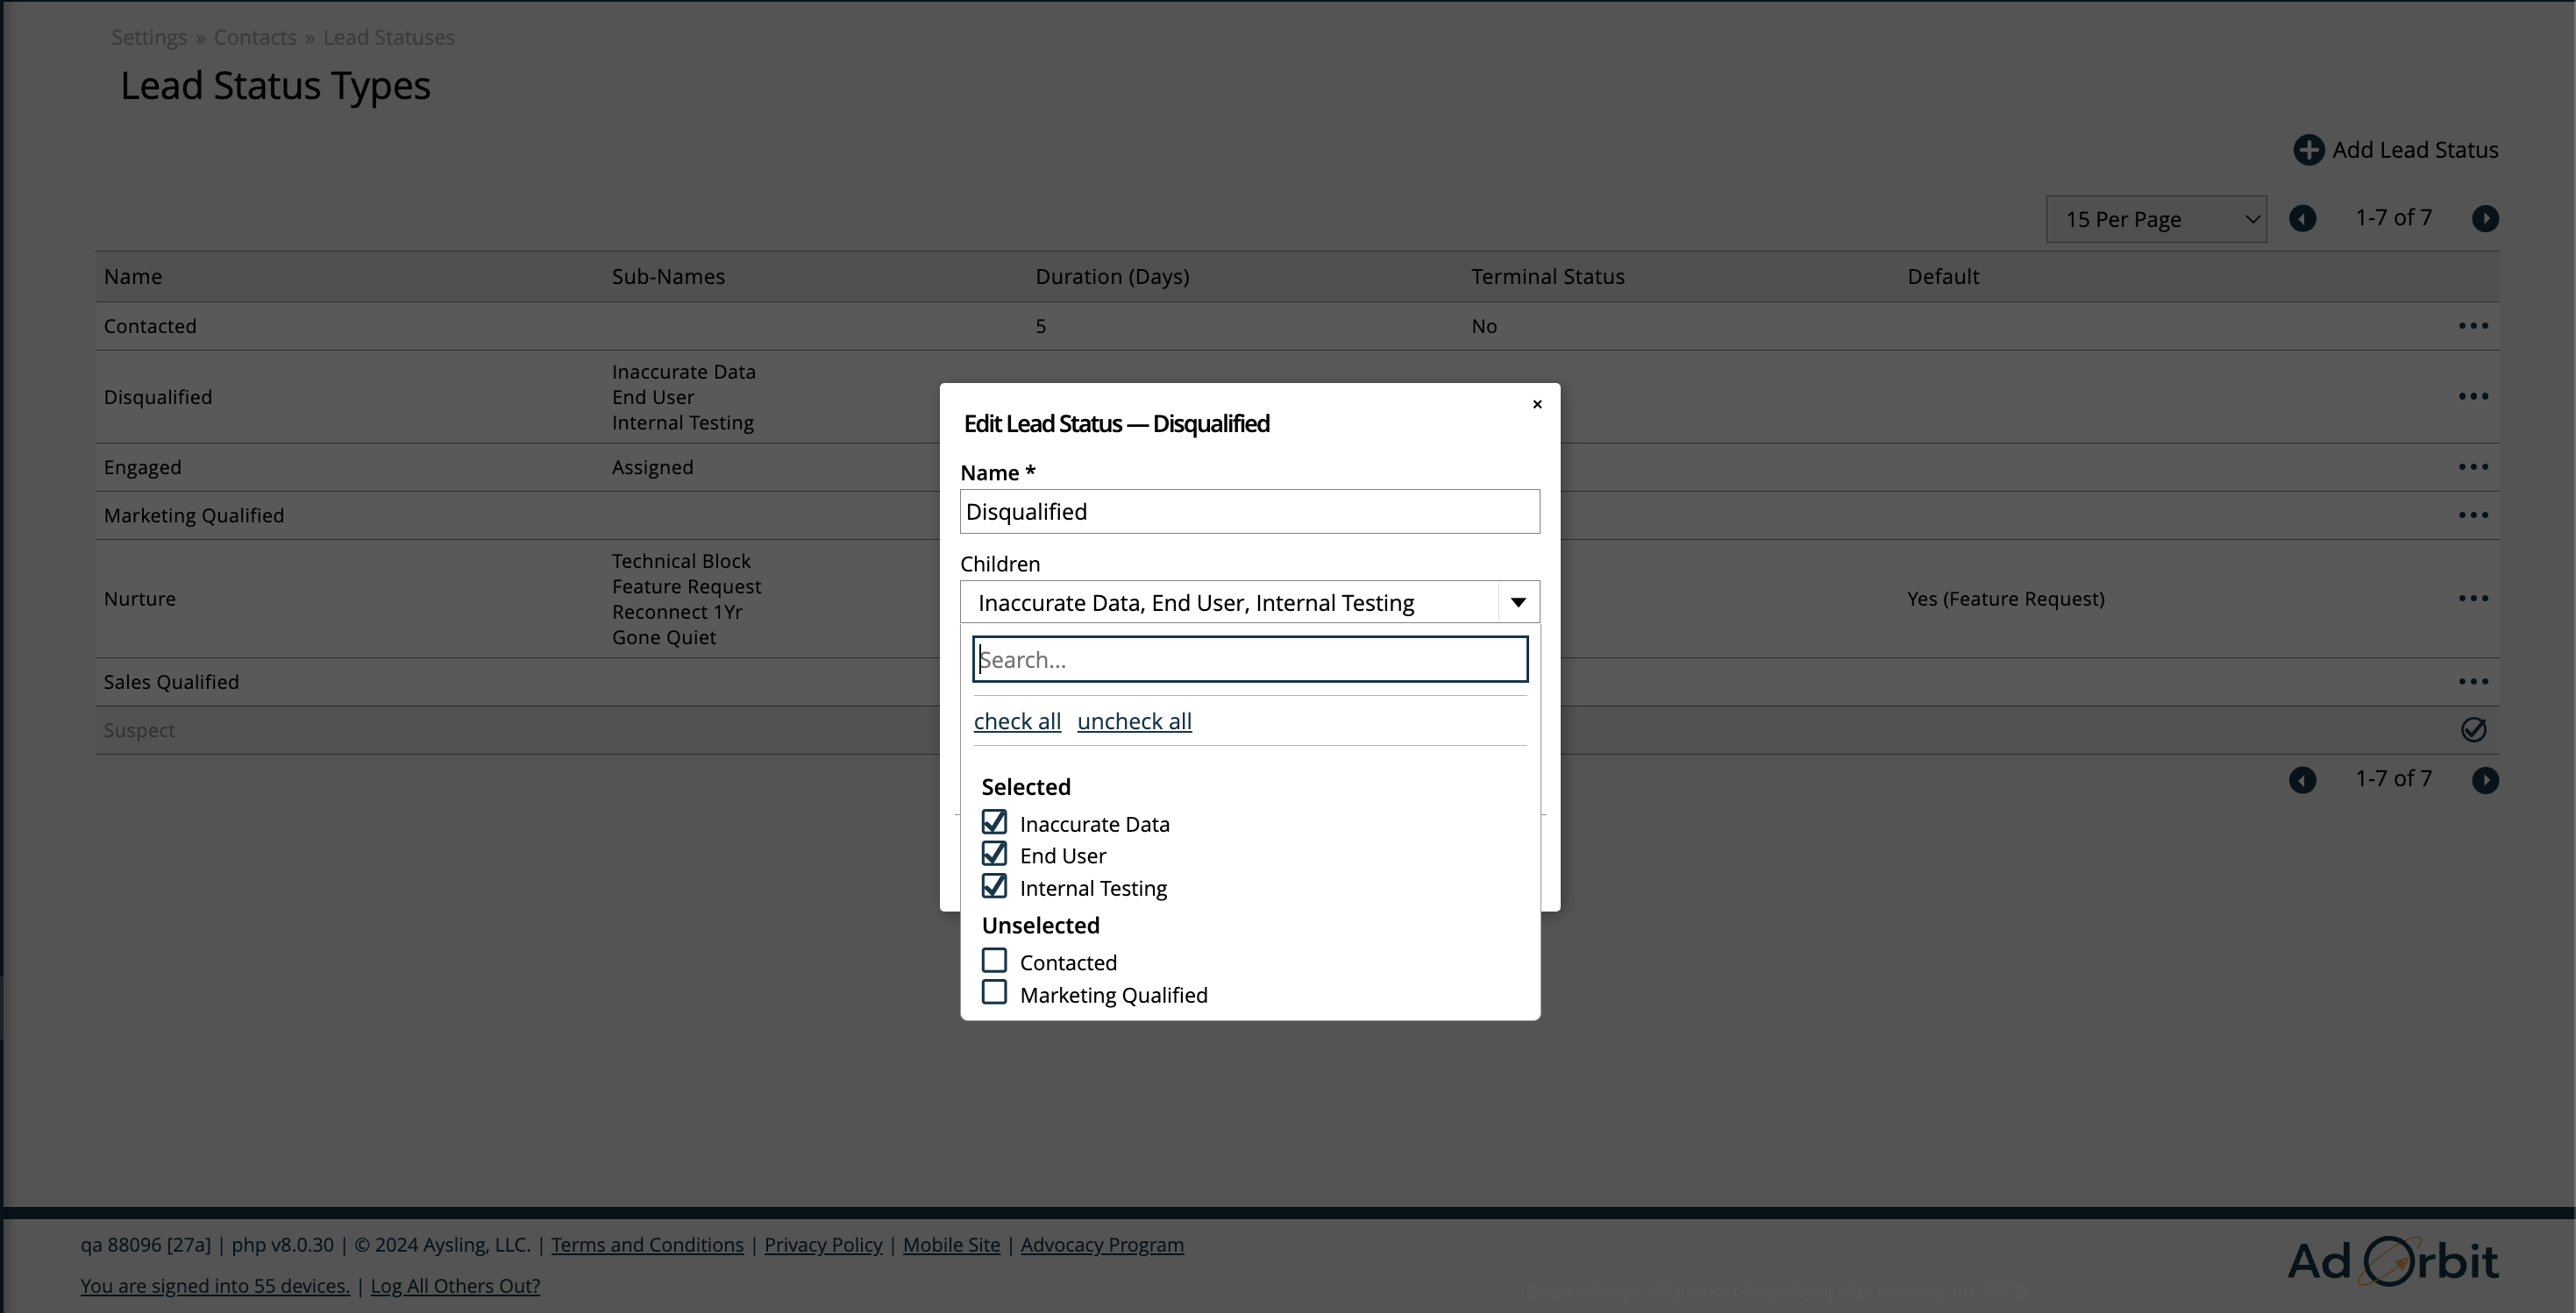Go to previous page using top left arrow

tap(2302, 219)
